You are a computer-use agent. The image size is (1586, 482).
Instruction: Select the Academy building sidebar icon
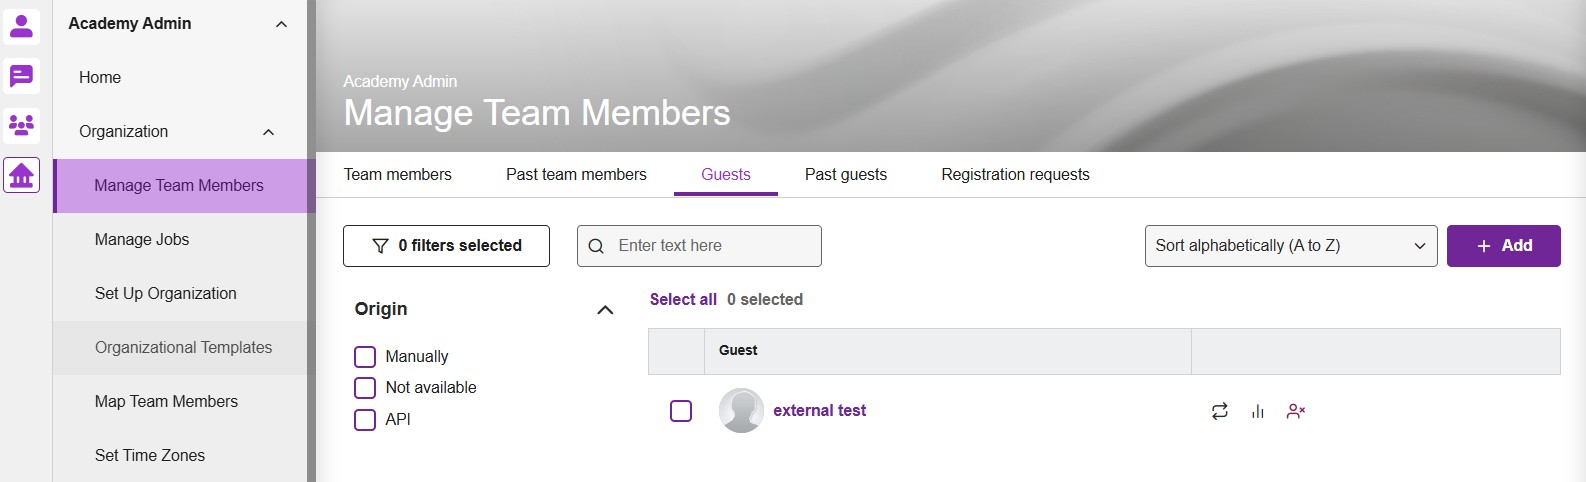point(21,175)
